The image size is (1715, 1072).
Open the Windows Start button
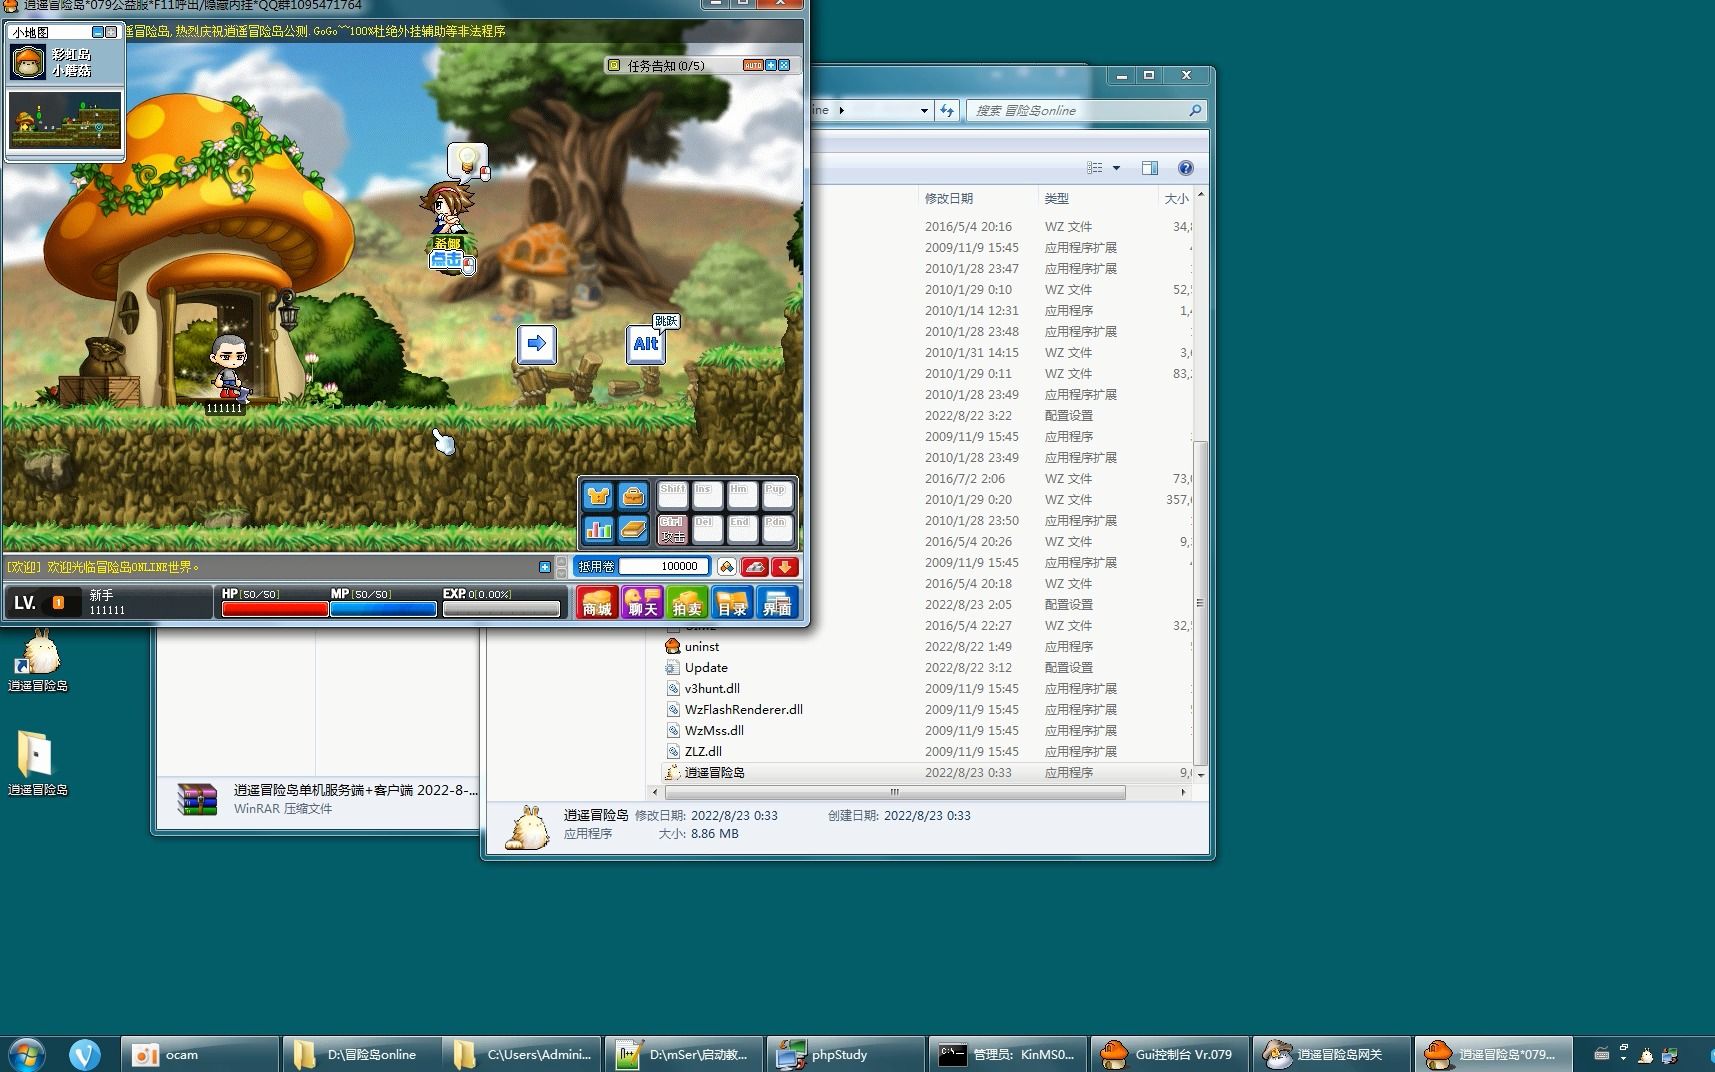click(26, 1054)
